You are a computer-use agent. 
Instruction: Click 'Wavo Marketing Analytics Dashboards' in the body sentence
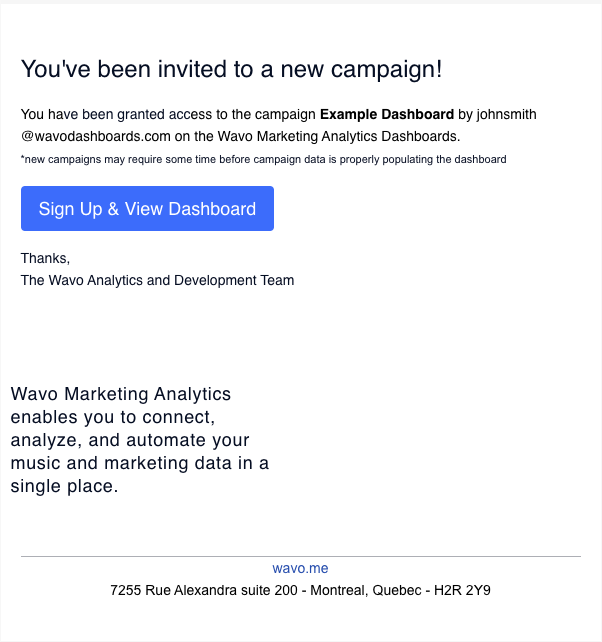coord(337,136)
